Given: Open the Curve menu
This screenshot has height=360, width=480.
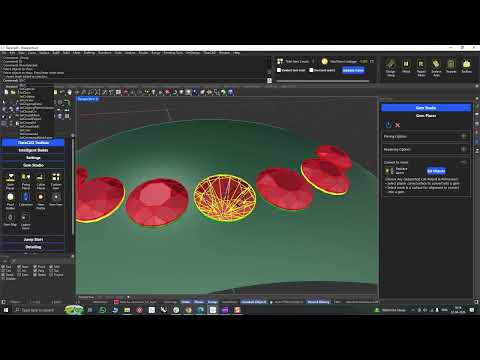Looking at the screenshot, I should tap(32, 53).
